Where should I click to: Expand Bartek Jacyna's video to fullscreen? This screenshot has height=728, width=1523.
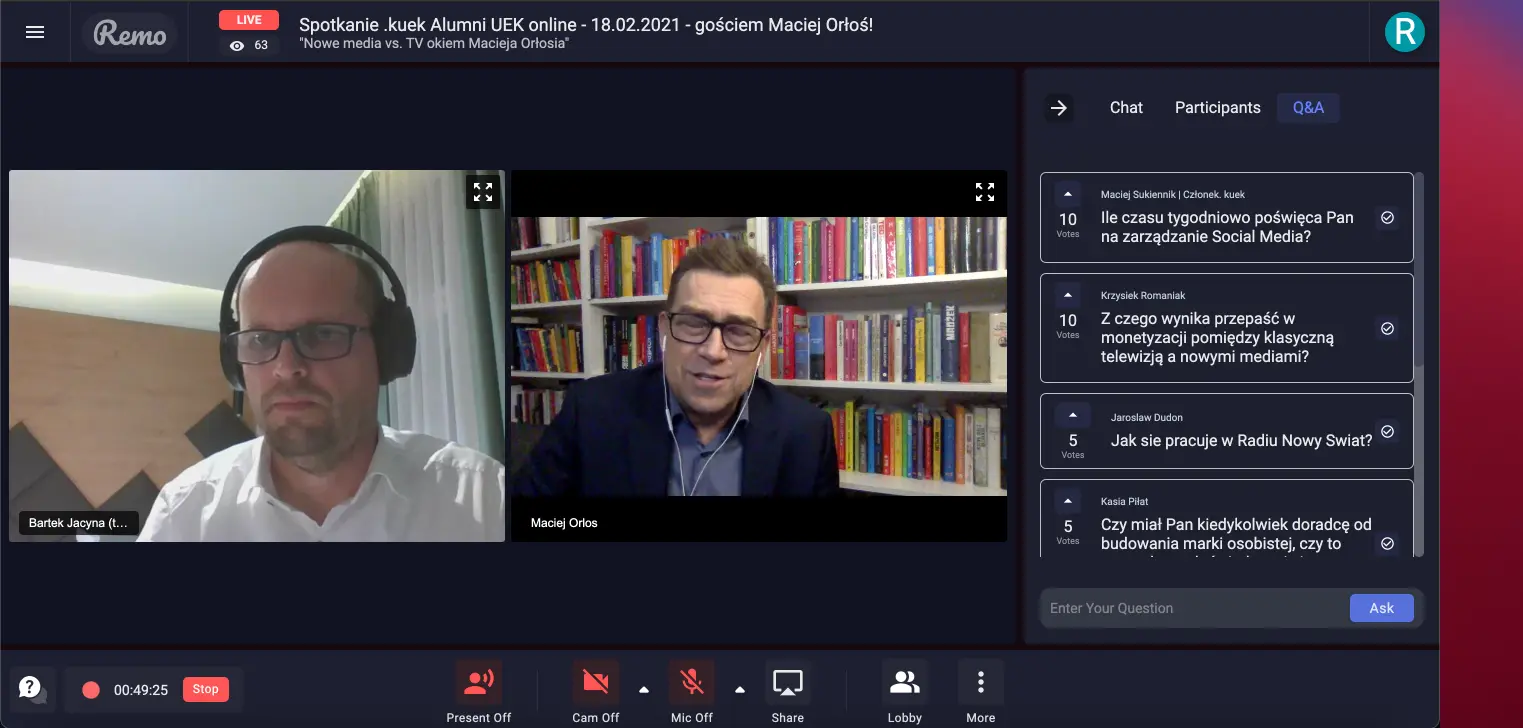point(483,192)
